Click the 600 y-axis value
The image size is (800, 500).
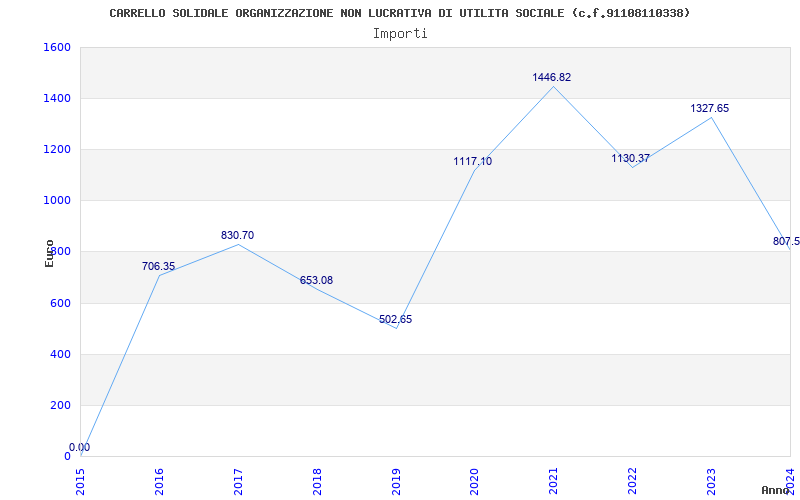[x=60, y=303]
